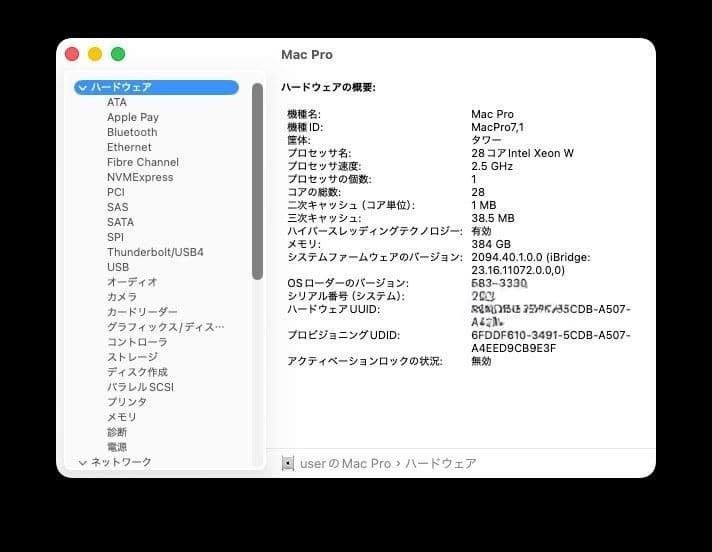Open メモリ details
Screen dimensions: 712x552
click(x=122, y=417)
